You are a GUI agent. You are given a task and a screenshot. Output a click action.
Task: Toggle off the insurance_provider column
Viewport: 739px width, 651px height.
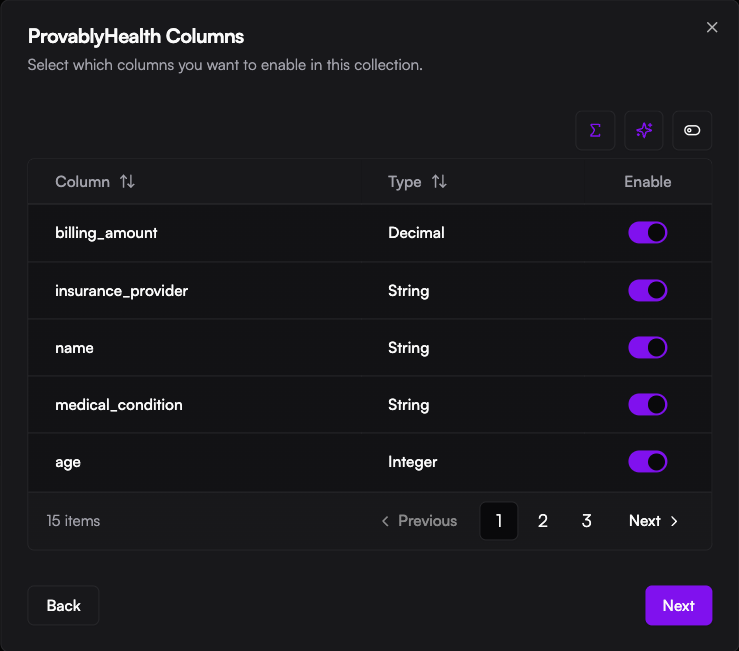tap(647, 291)
